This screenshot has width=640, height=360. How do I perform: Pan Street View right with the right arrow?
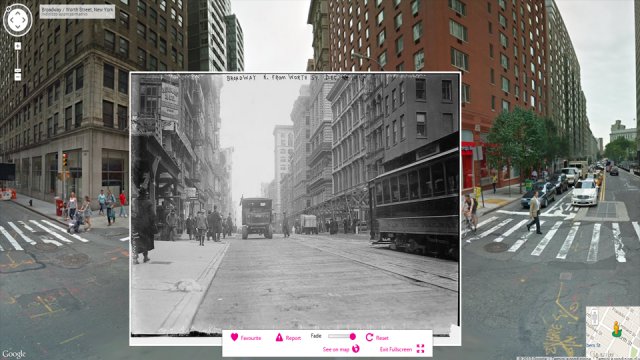[25, 20]
